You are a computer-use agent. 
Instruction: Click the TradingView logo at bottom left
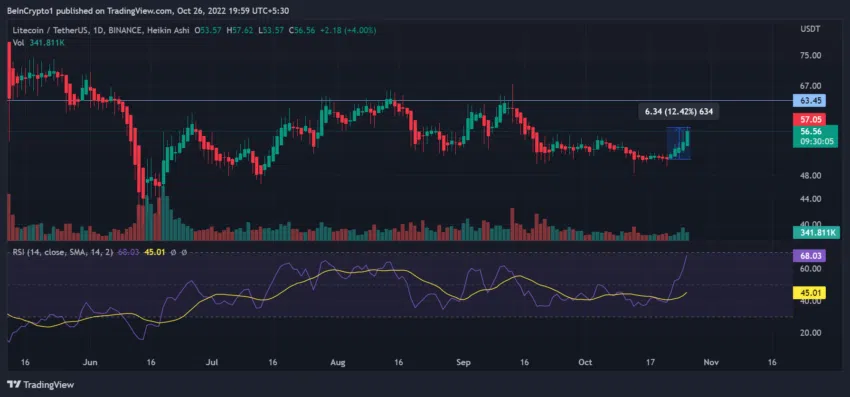41,385
